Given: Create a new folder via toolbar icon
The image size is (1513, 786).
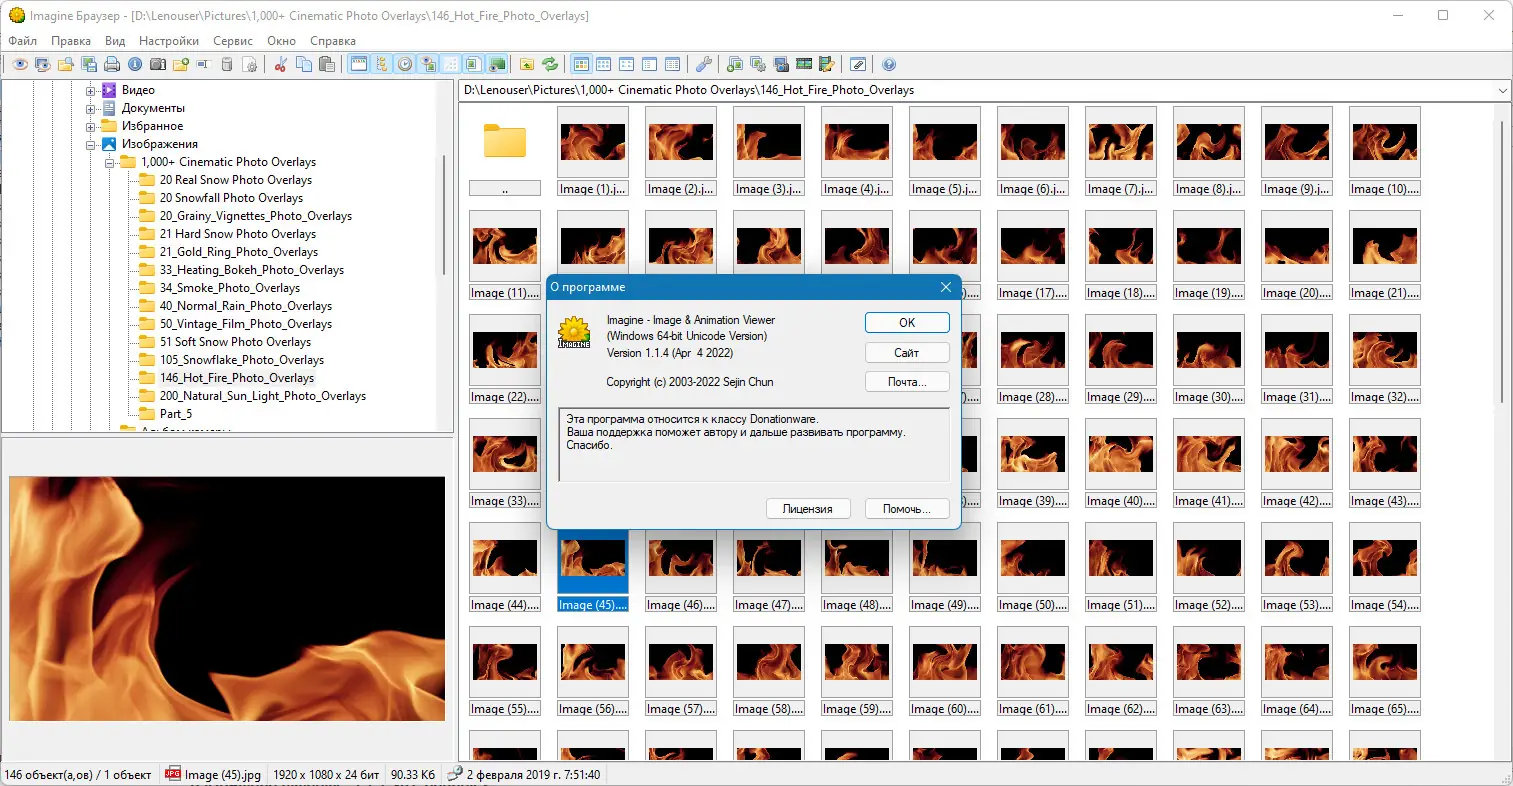Looking at the screenshot, I should pos(181,64).
